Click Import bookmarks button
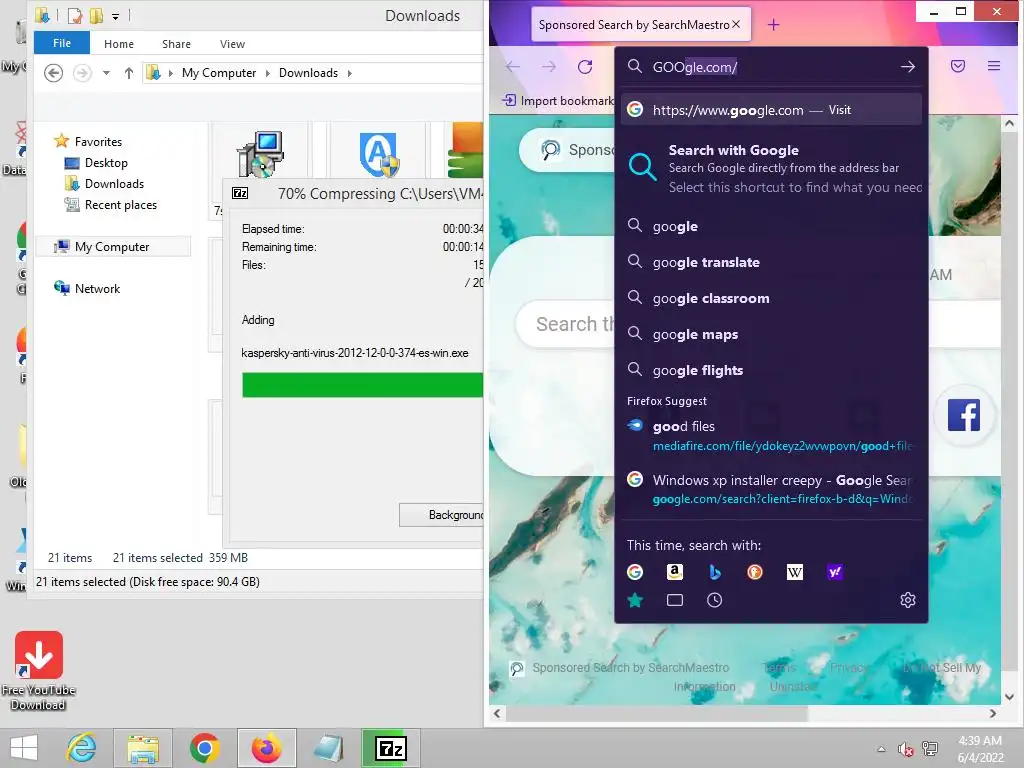The image size is (1024, 768). 558,101
